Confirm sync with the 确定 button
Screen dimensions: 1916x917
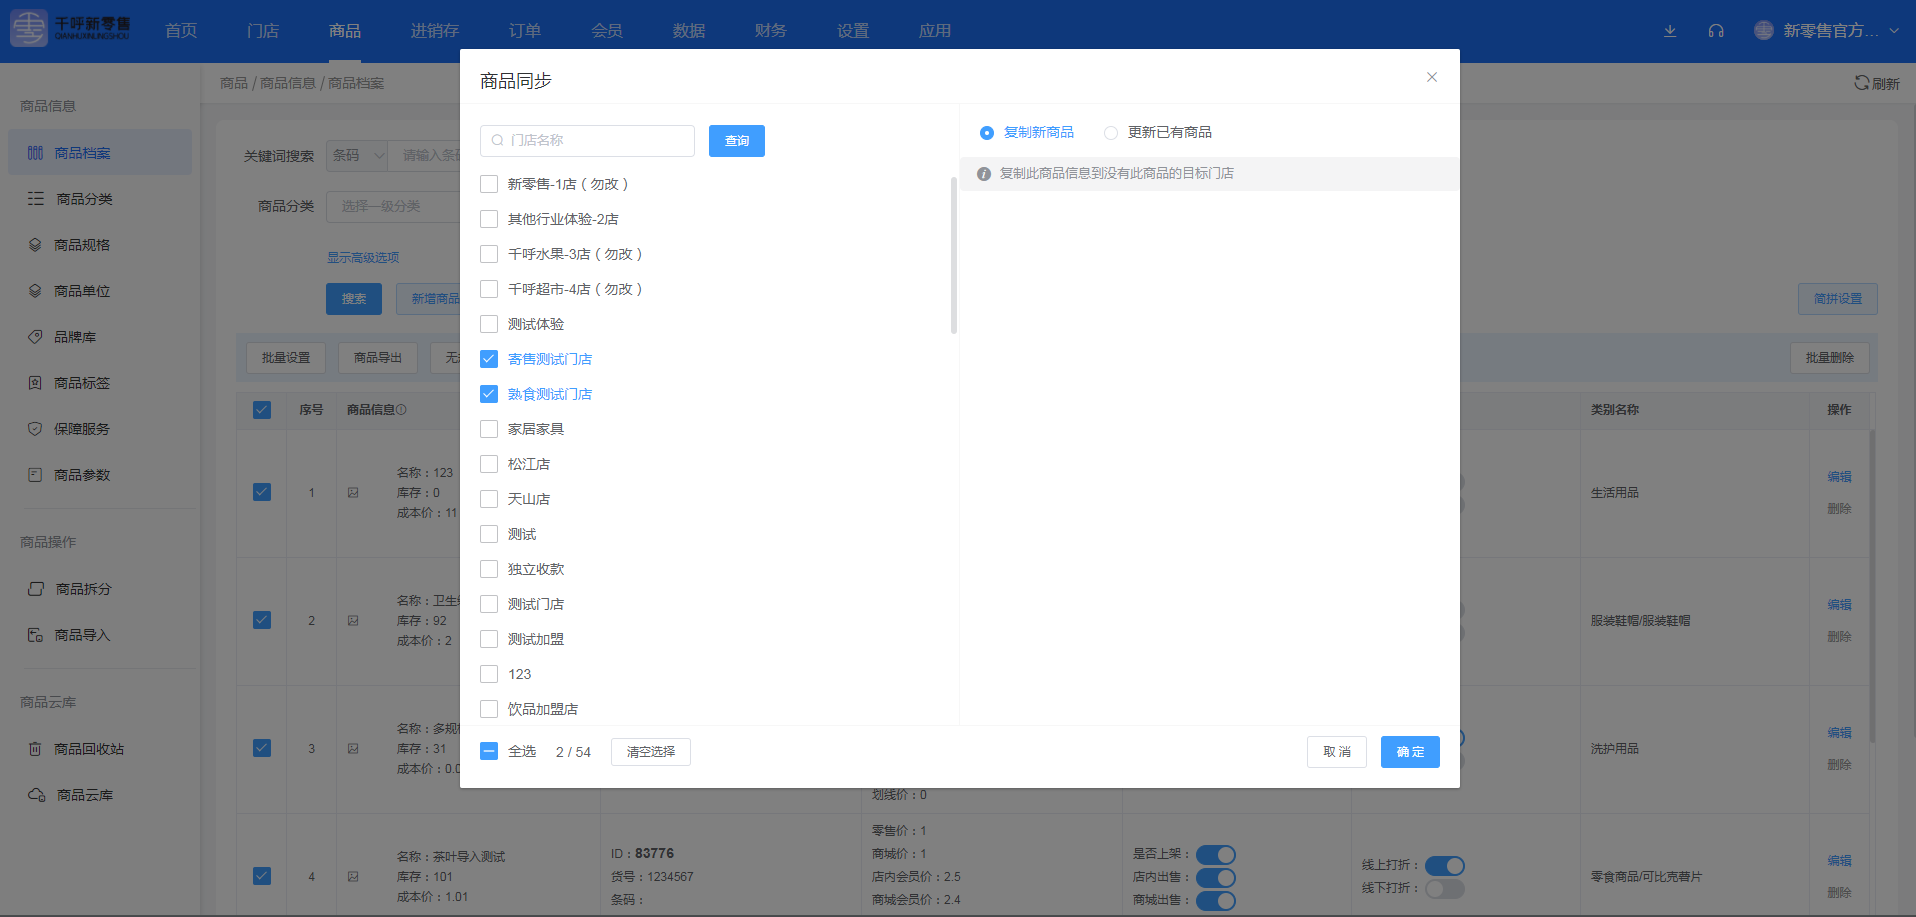tap(1410, 751)
